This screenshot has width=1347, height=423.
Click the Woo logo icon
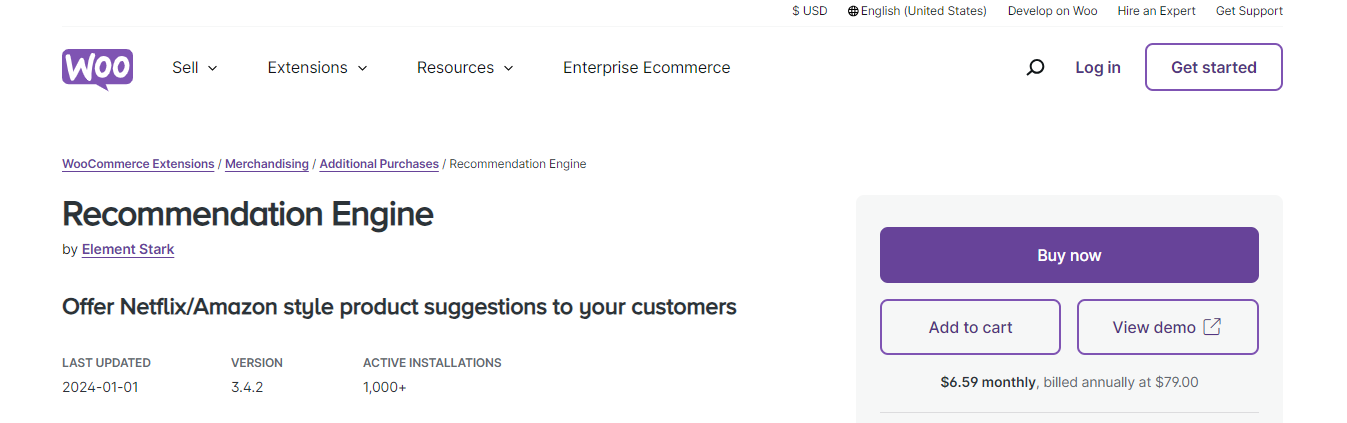point(98,69)
